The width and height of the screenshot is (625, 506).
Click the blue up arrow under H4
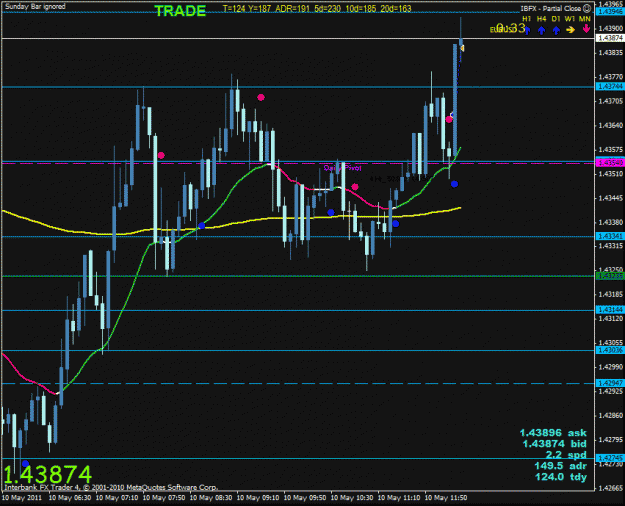click(541, 30)
